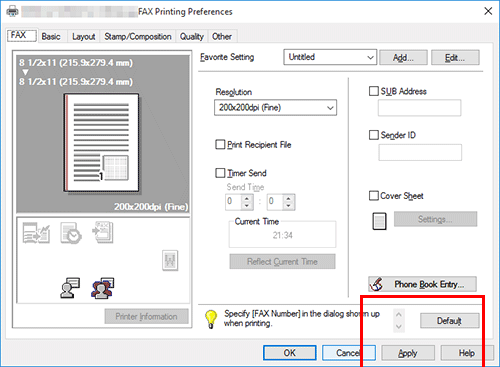Check the Print Recipient File option

tap(220, 145)
